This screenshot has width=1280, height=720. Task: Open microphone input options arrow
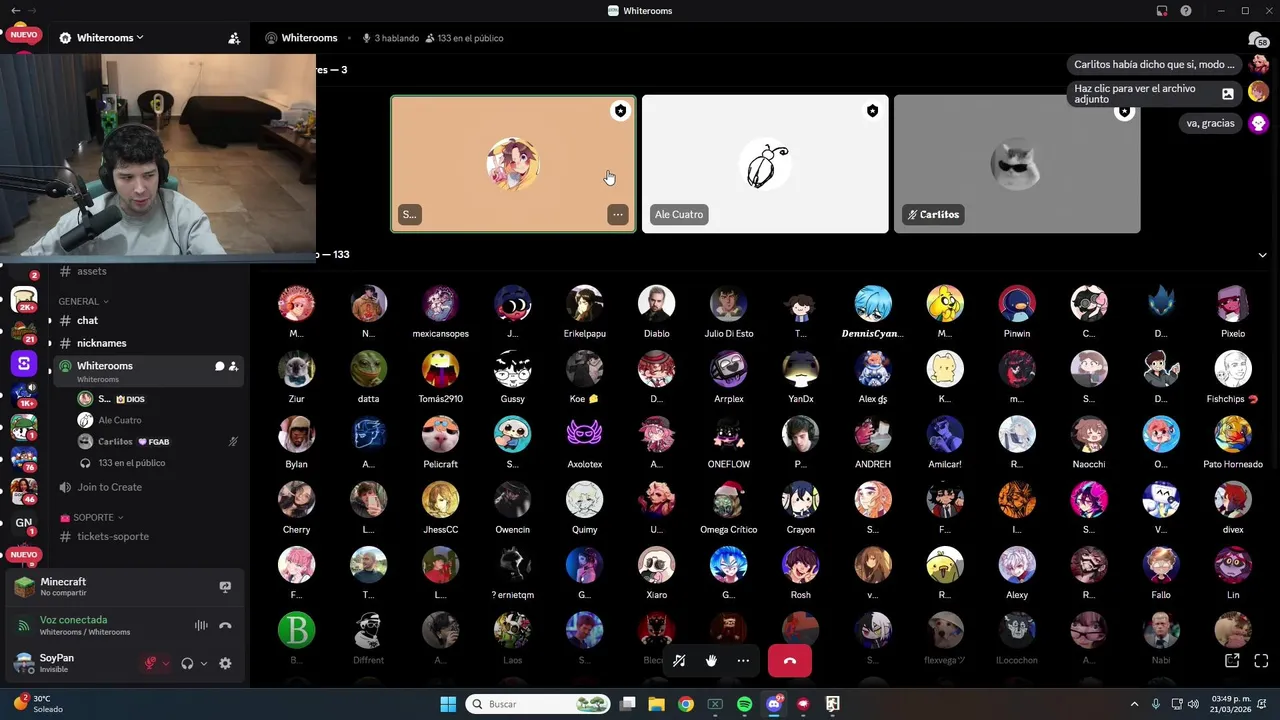click(166, 663)
